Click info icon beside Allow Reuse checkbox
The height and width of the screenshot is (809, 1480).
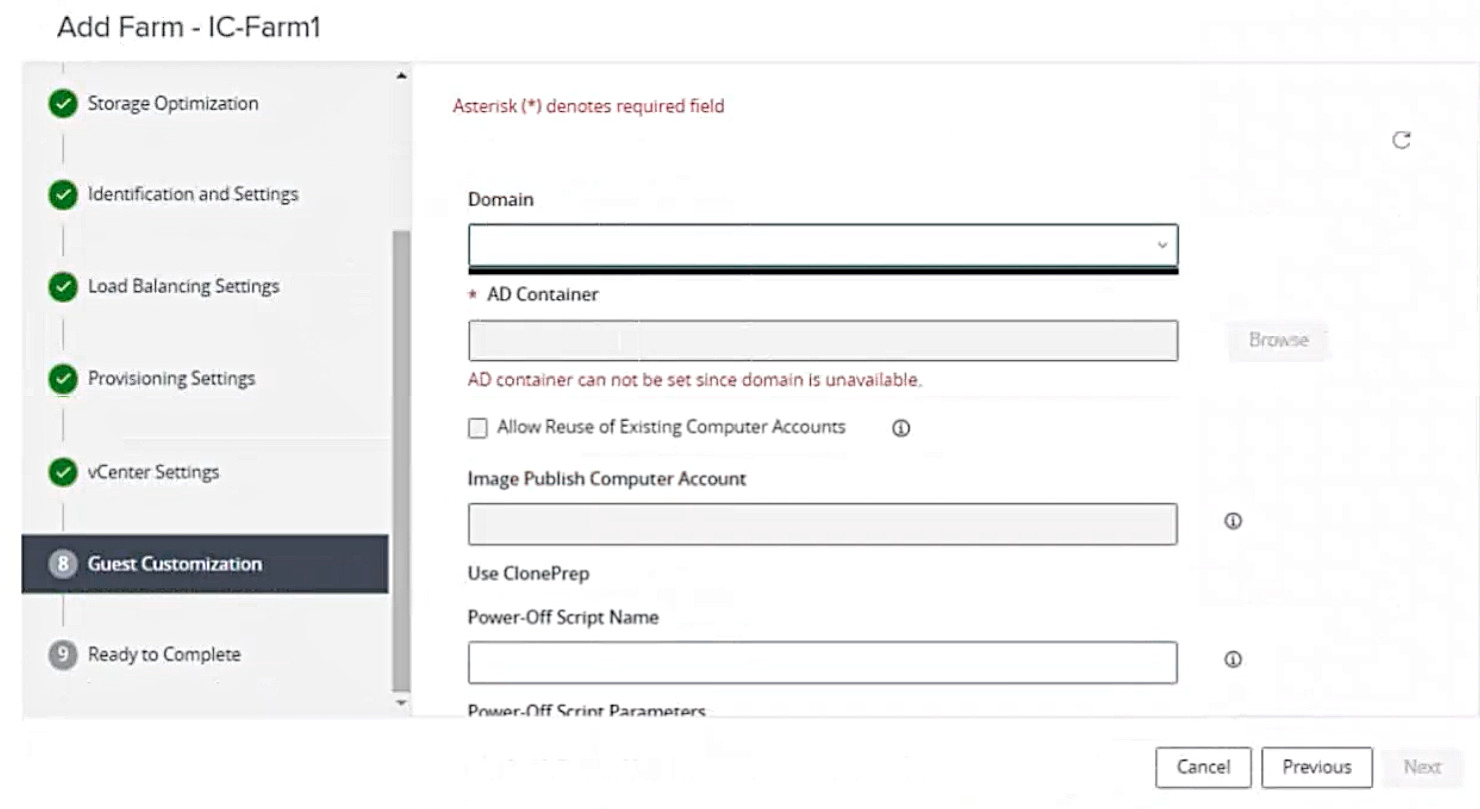pos(900,428)
